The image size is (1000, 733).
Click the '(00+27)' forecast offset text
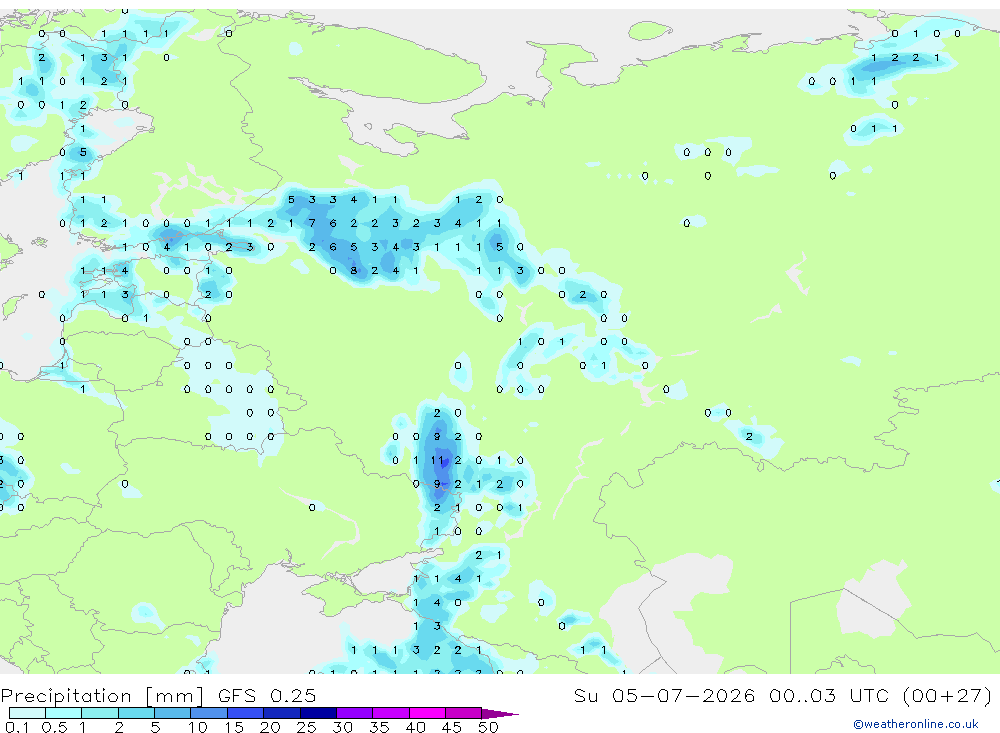click(948, 695)
